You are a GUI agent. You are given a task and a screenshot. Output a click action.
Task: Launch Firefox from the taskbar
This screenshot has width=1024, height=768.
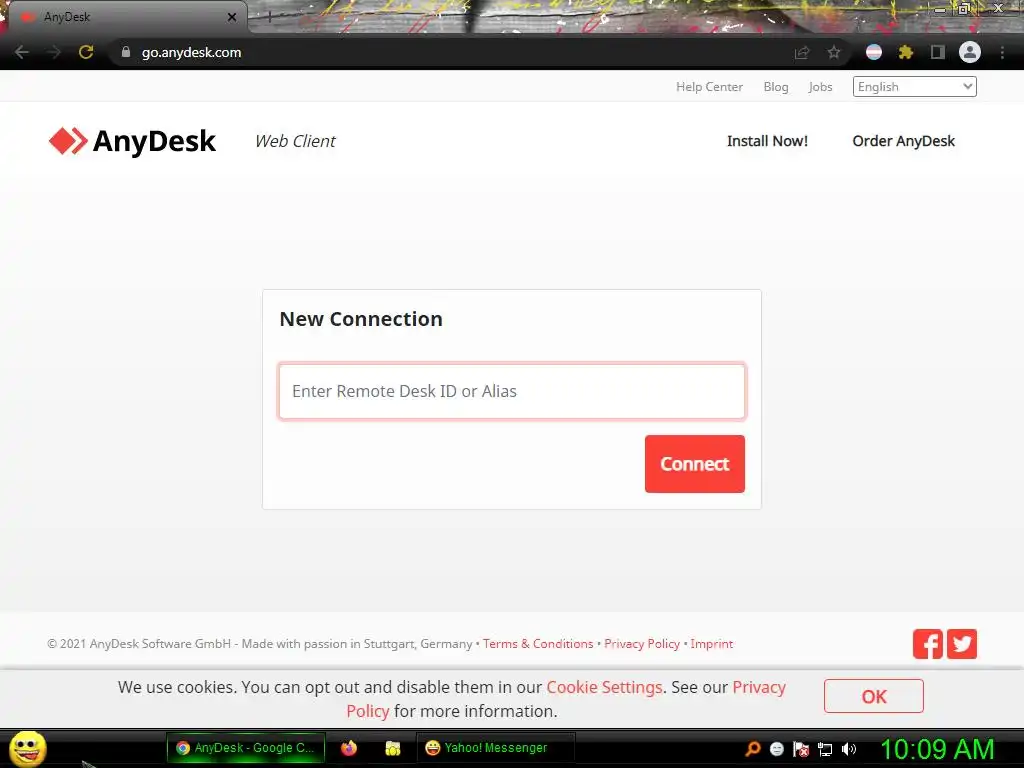349,748
